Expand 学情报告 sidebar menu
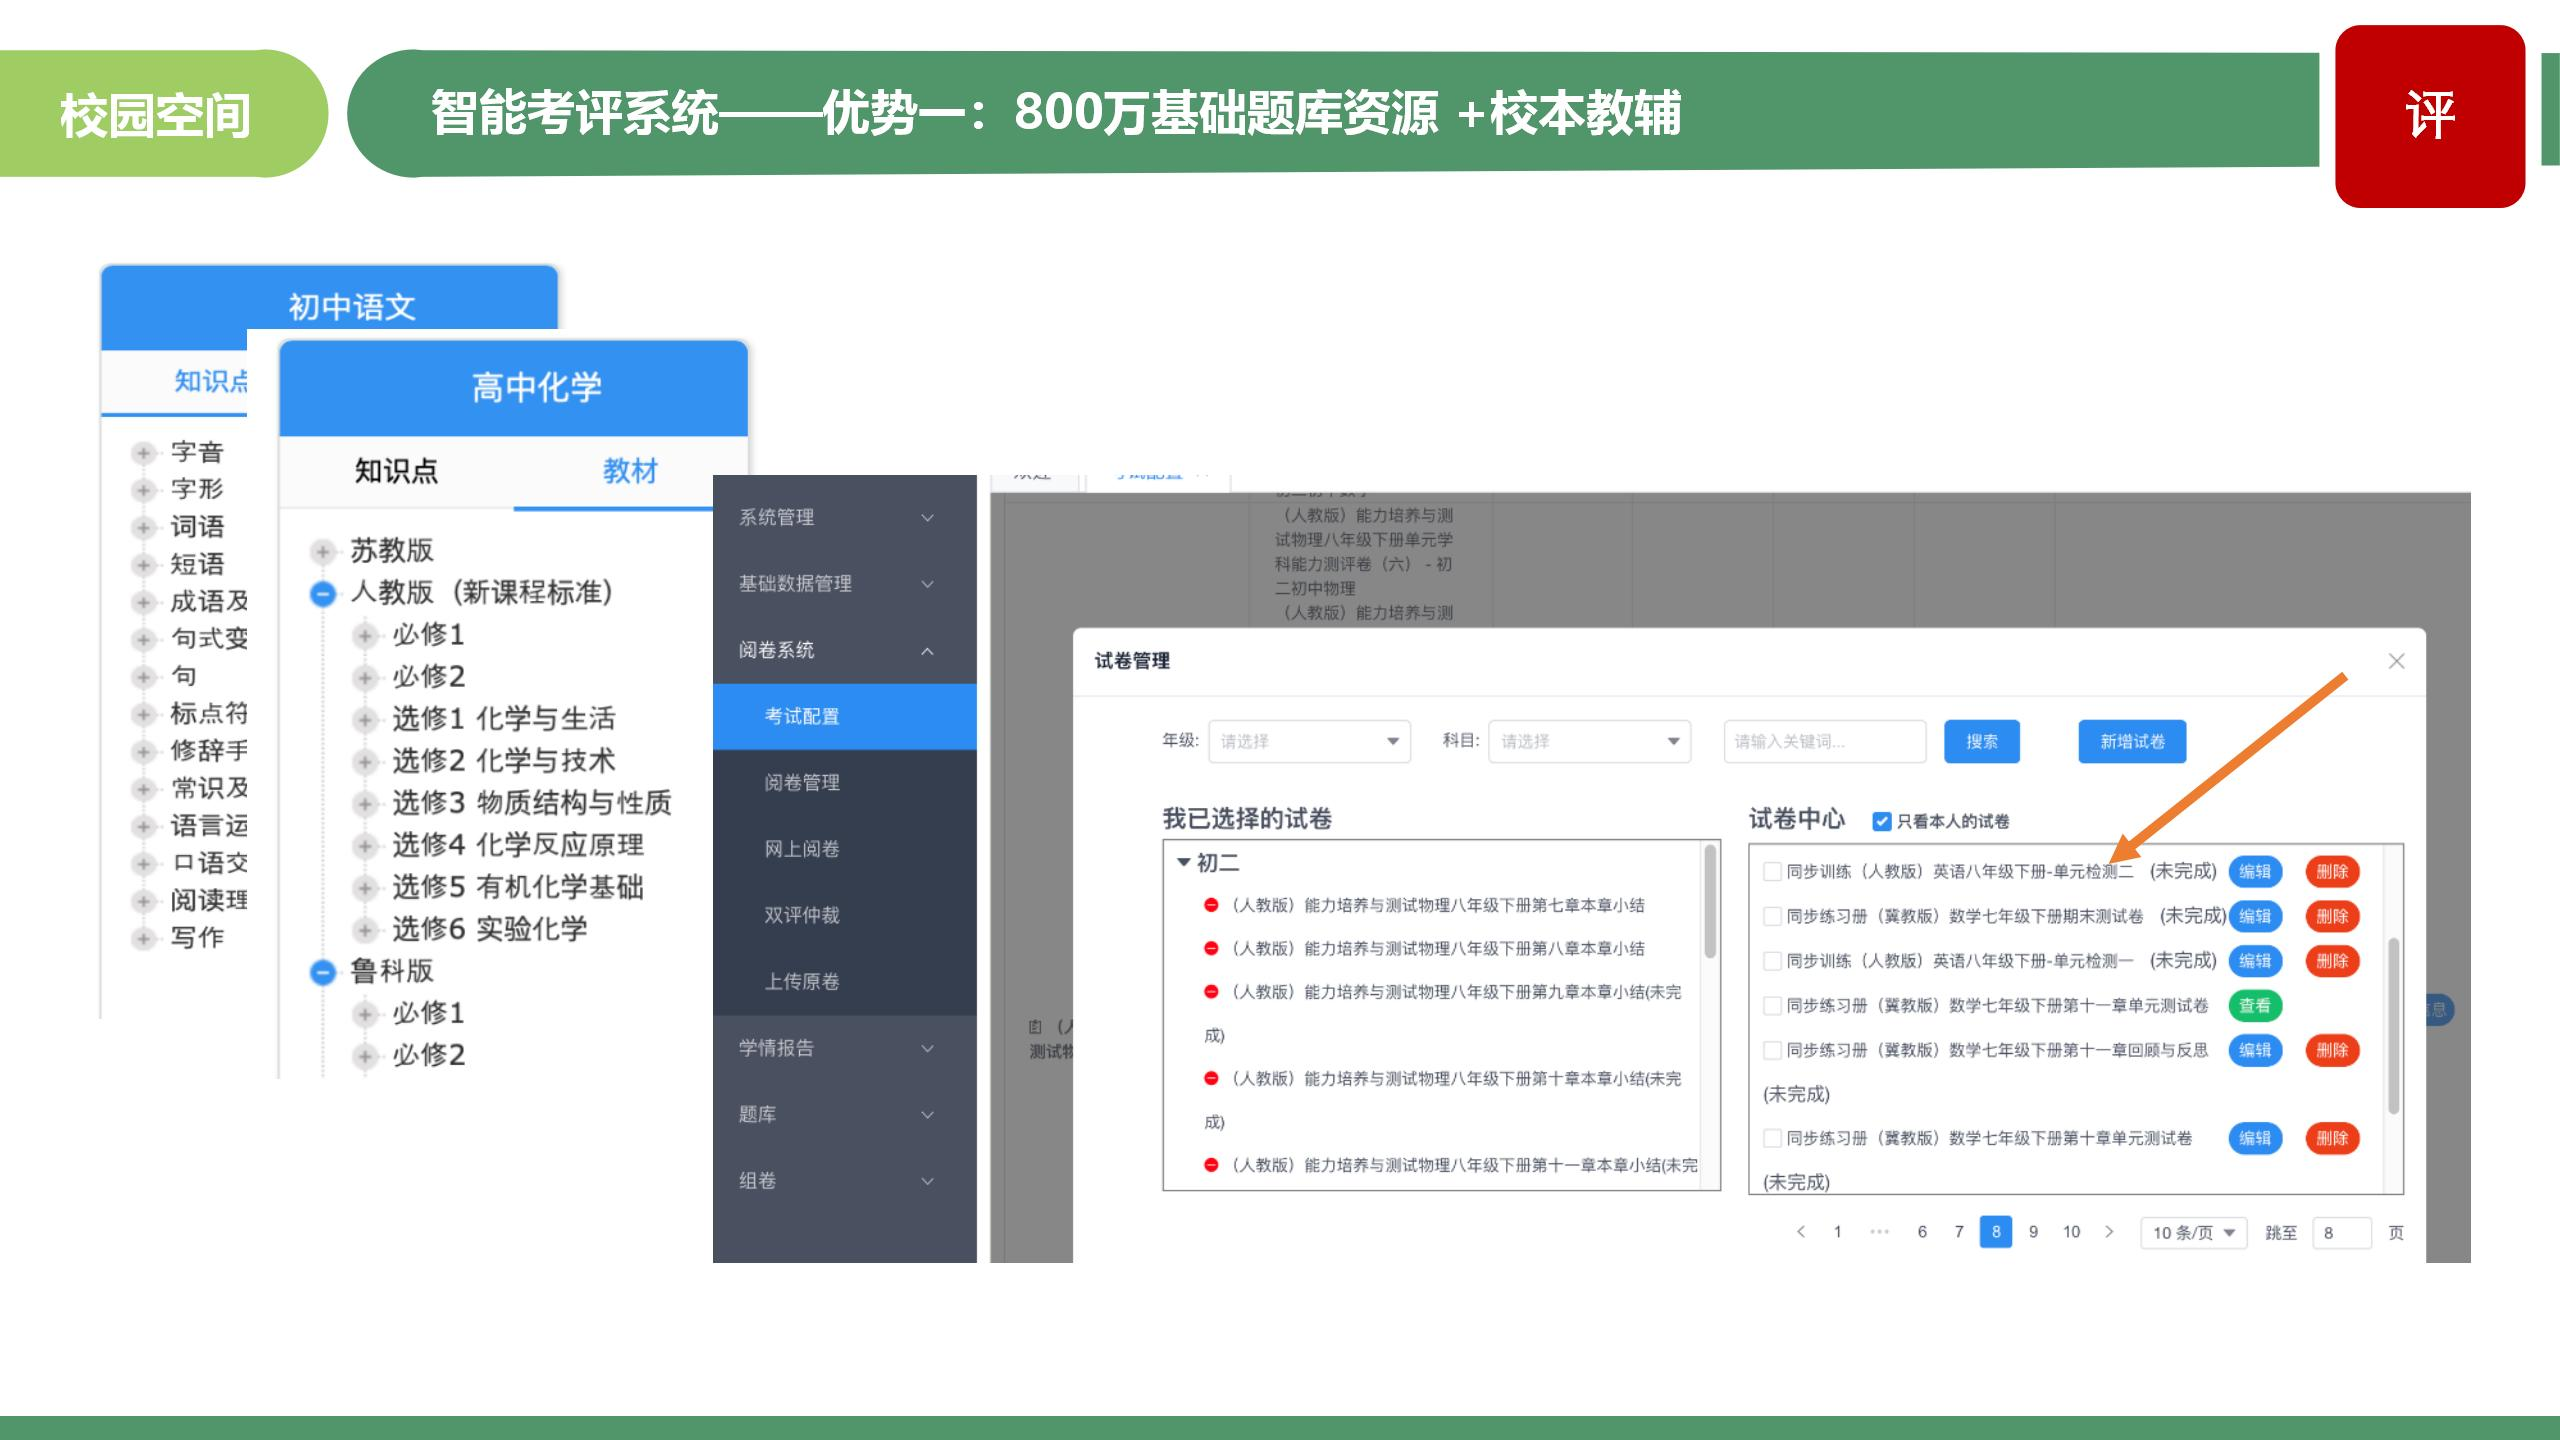 [x=844, y=1048]
